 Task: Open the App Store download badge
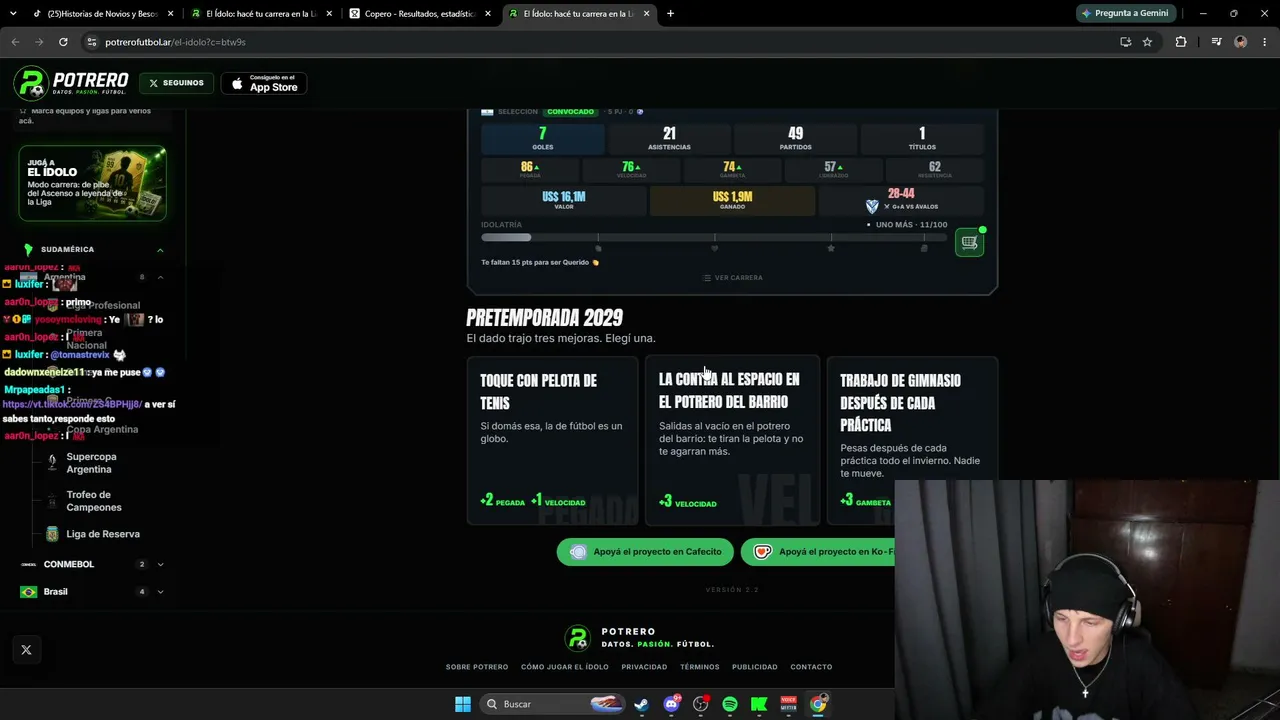pyautogui.click(x=264, y=83)
